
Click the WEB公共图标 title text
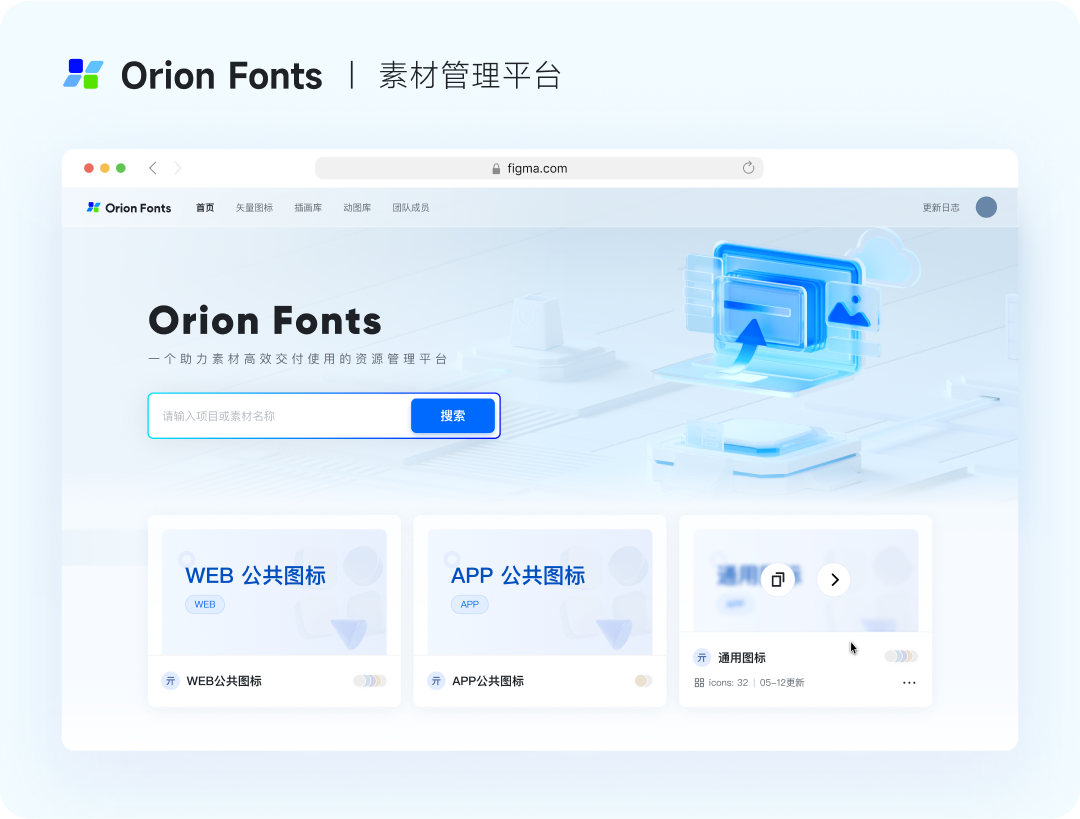click(x=224, y=681)
